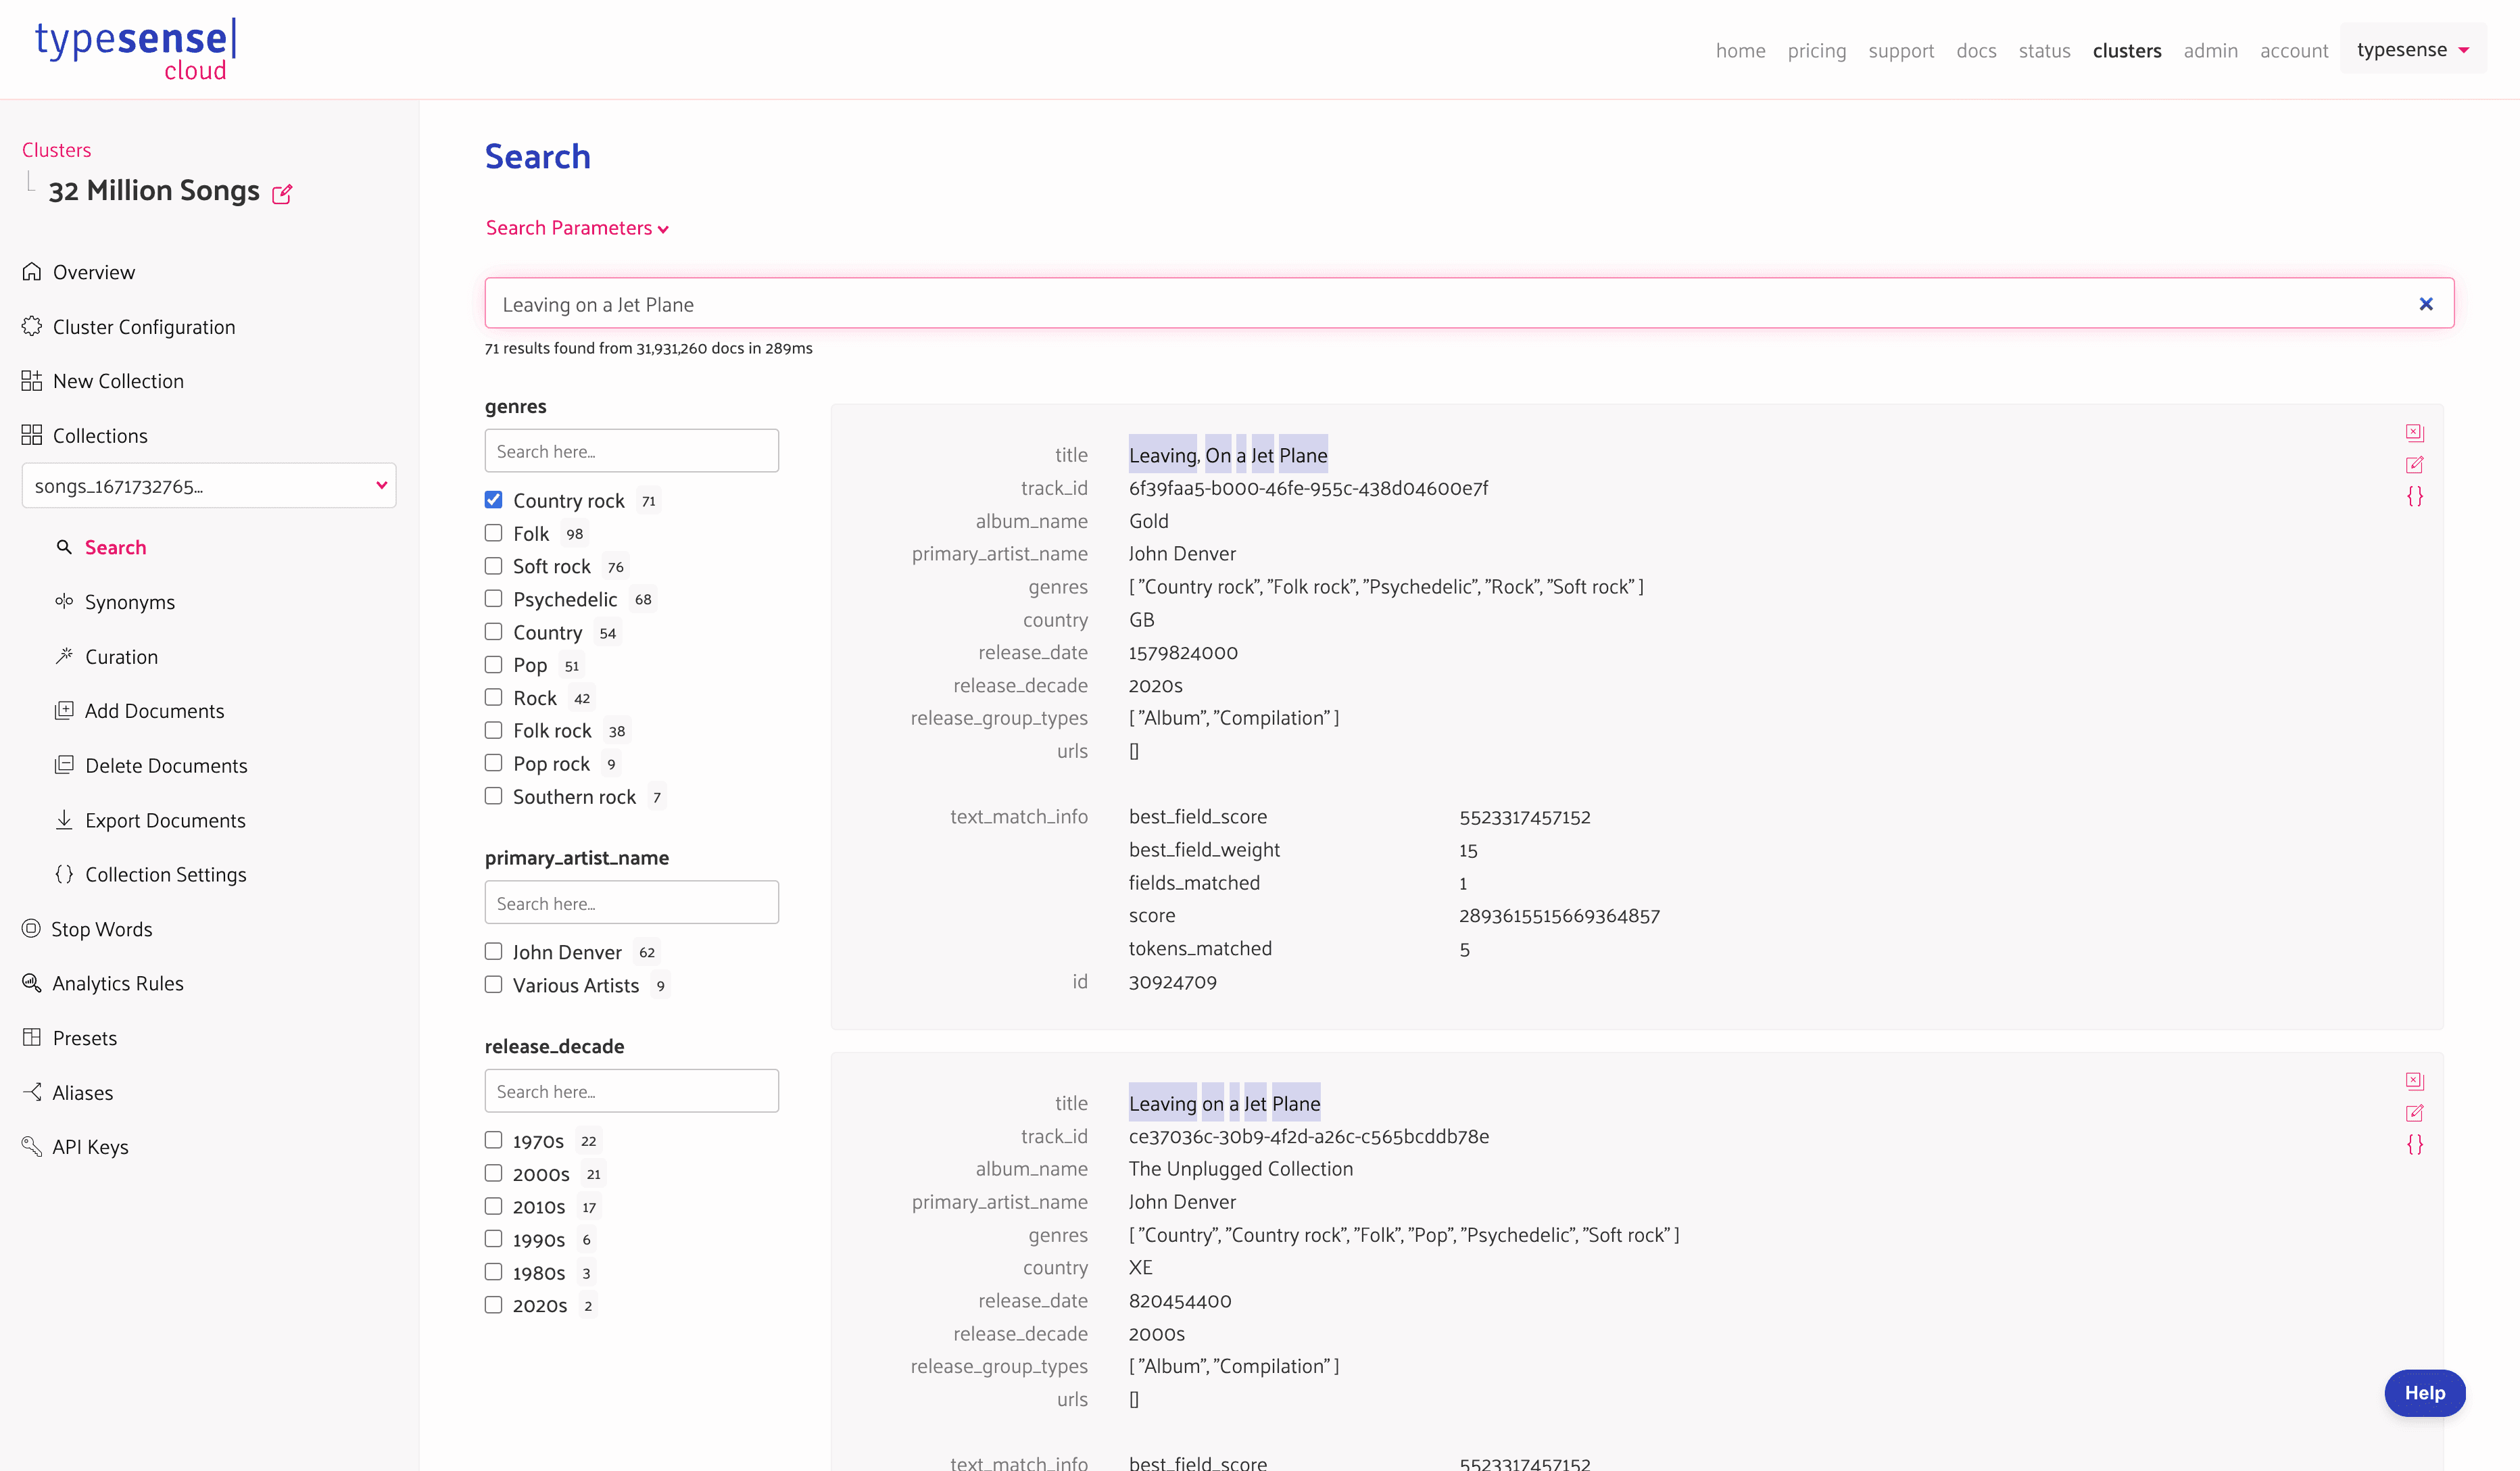Check the Folk rock genre filter
The width and height of the screenshot is (2520, 1471).
(493, 730)
